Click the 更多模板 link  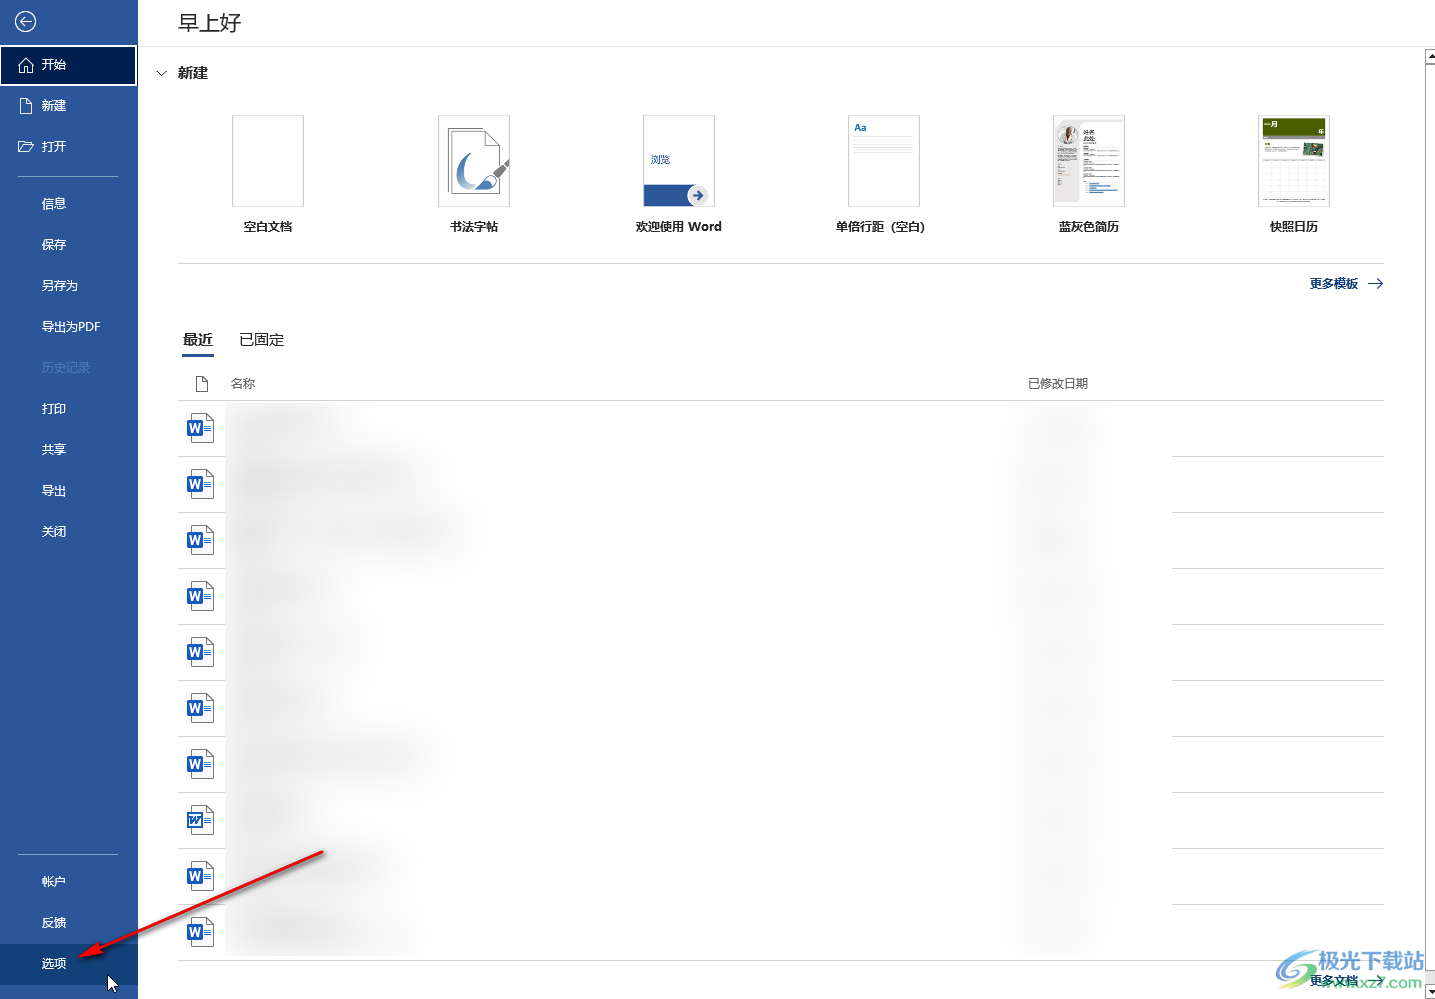point(1346,284)
